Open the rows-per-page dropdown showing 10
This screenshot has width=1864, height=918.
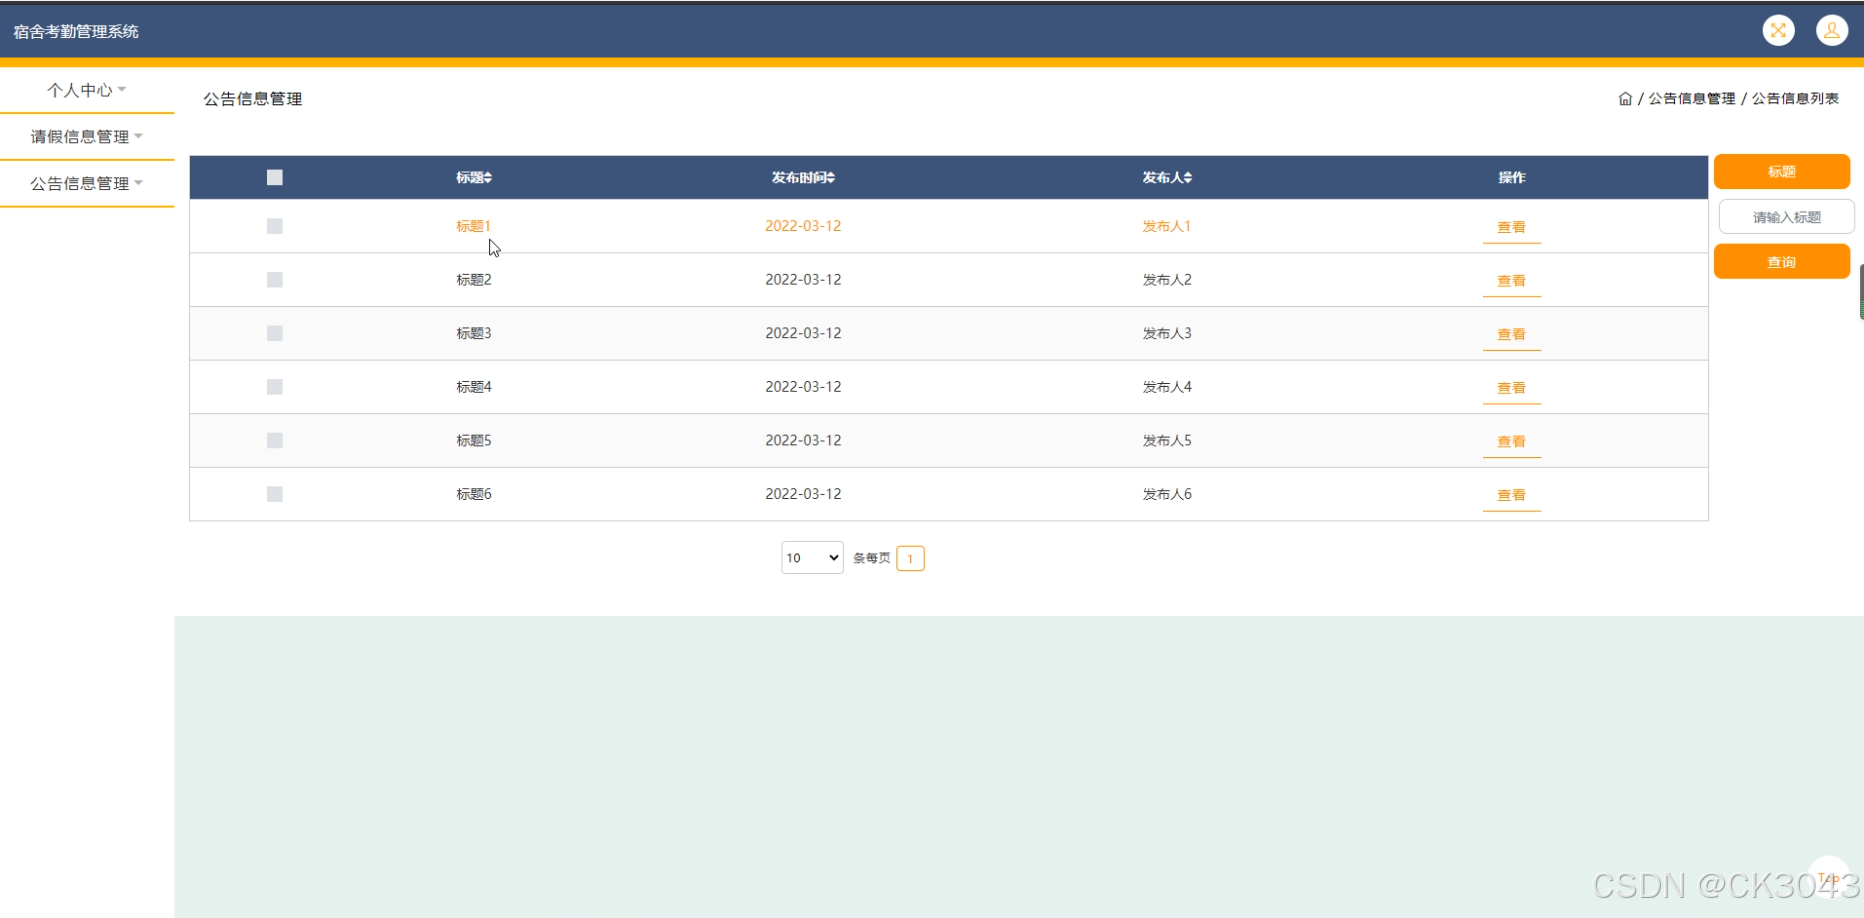click(811, 558)
